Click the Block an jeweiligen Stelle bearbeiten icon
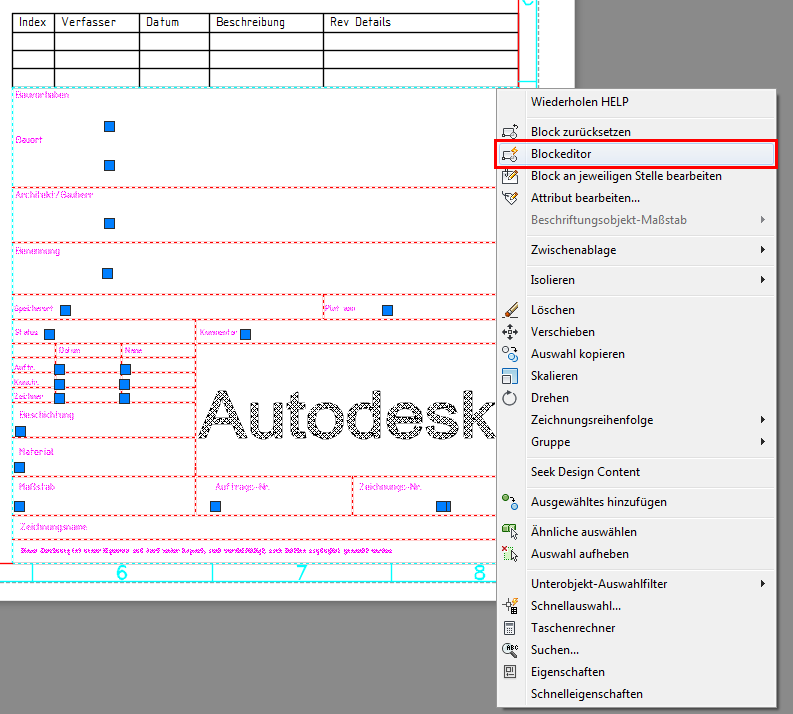This screenshot has width=793, height=714. coord(510,176)
